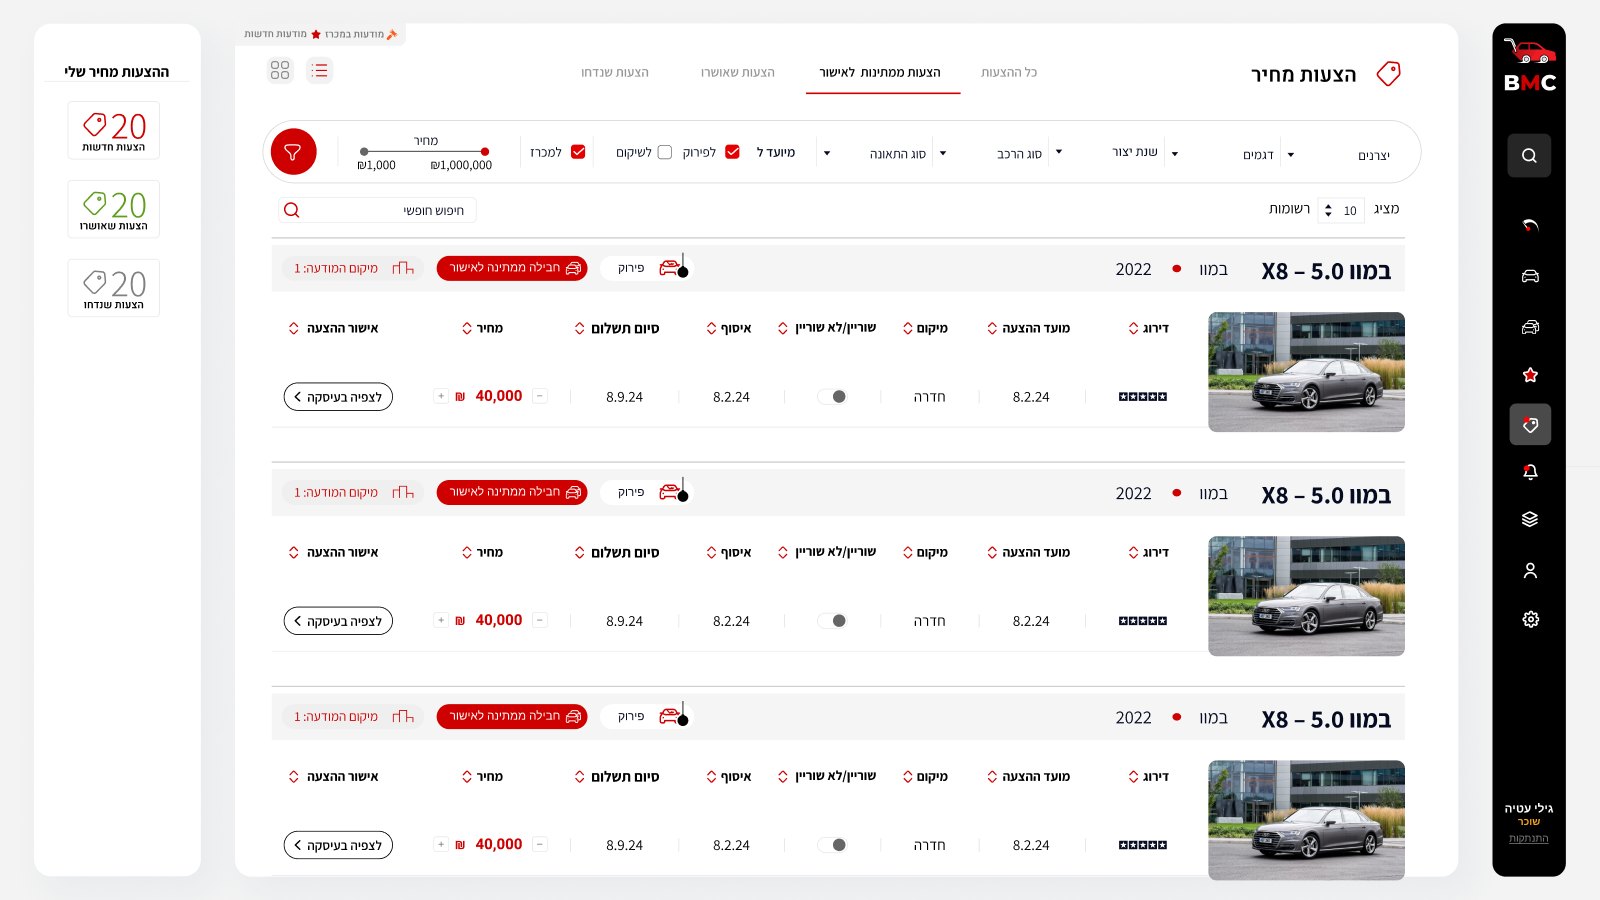Toggle the למכר checkbox
The height and width of the screenshot is (900, 1600).
[578, 152]
